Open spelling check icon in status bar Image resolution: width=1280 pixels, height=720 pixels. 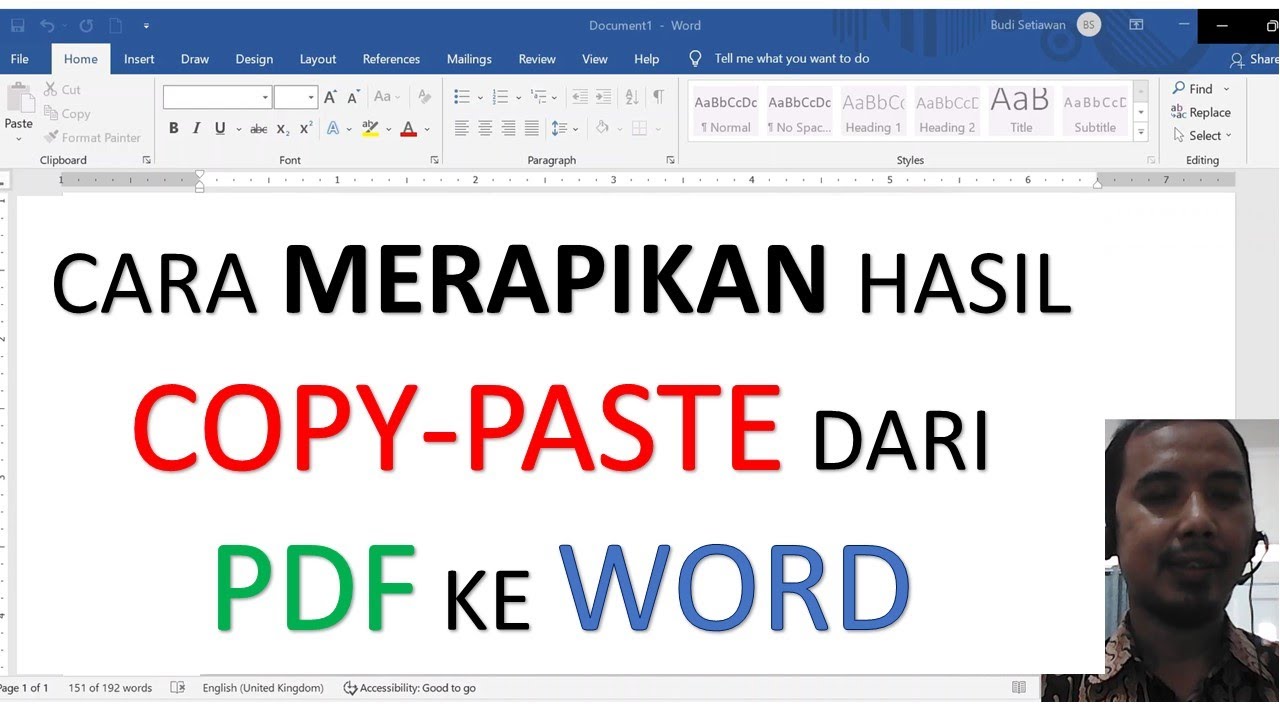tap(178, 688)
